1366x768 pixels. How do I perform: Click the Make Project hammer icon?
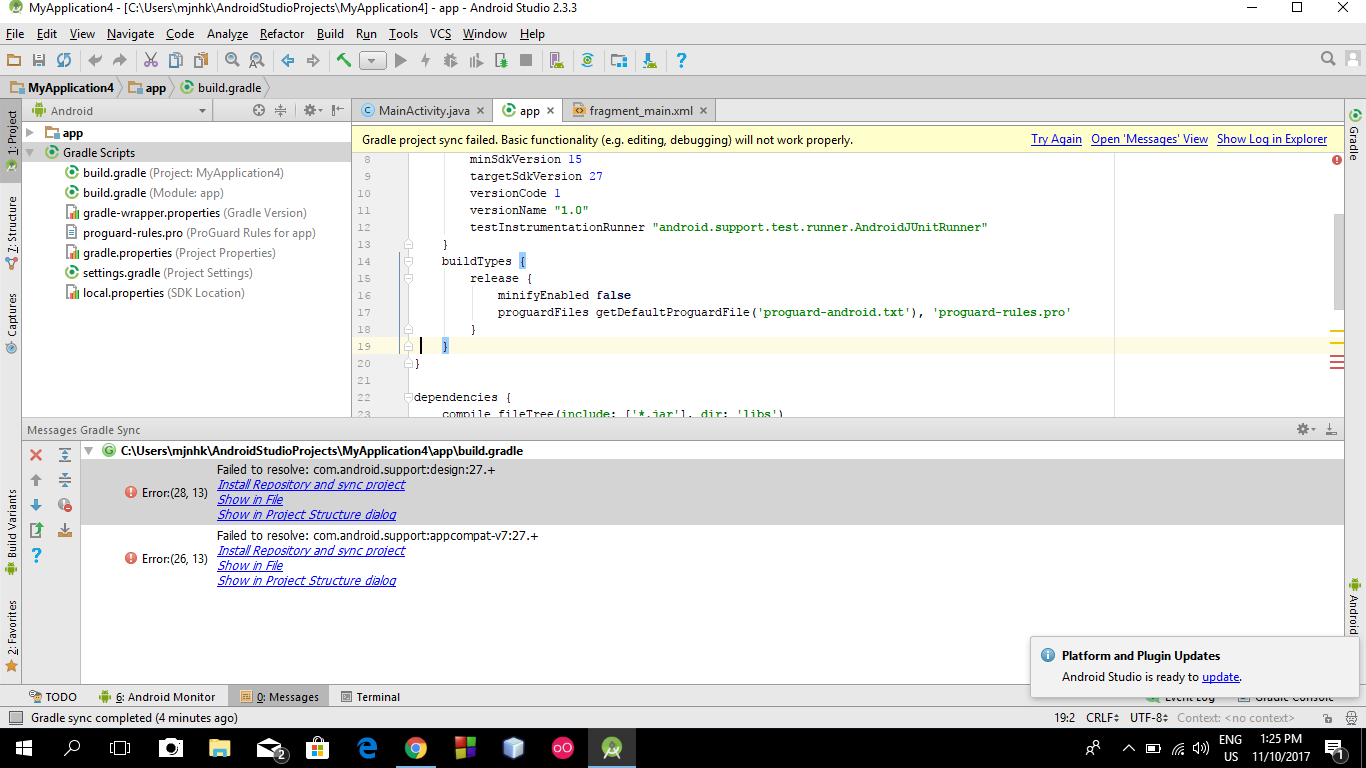[344, 61]
